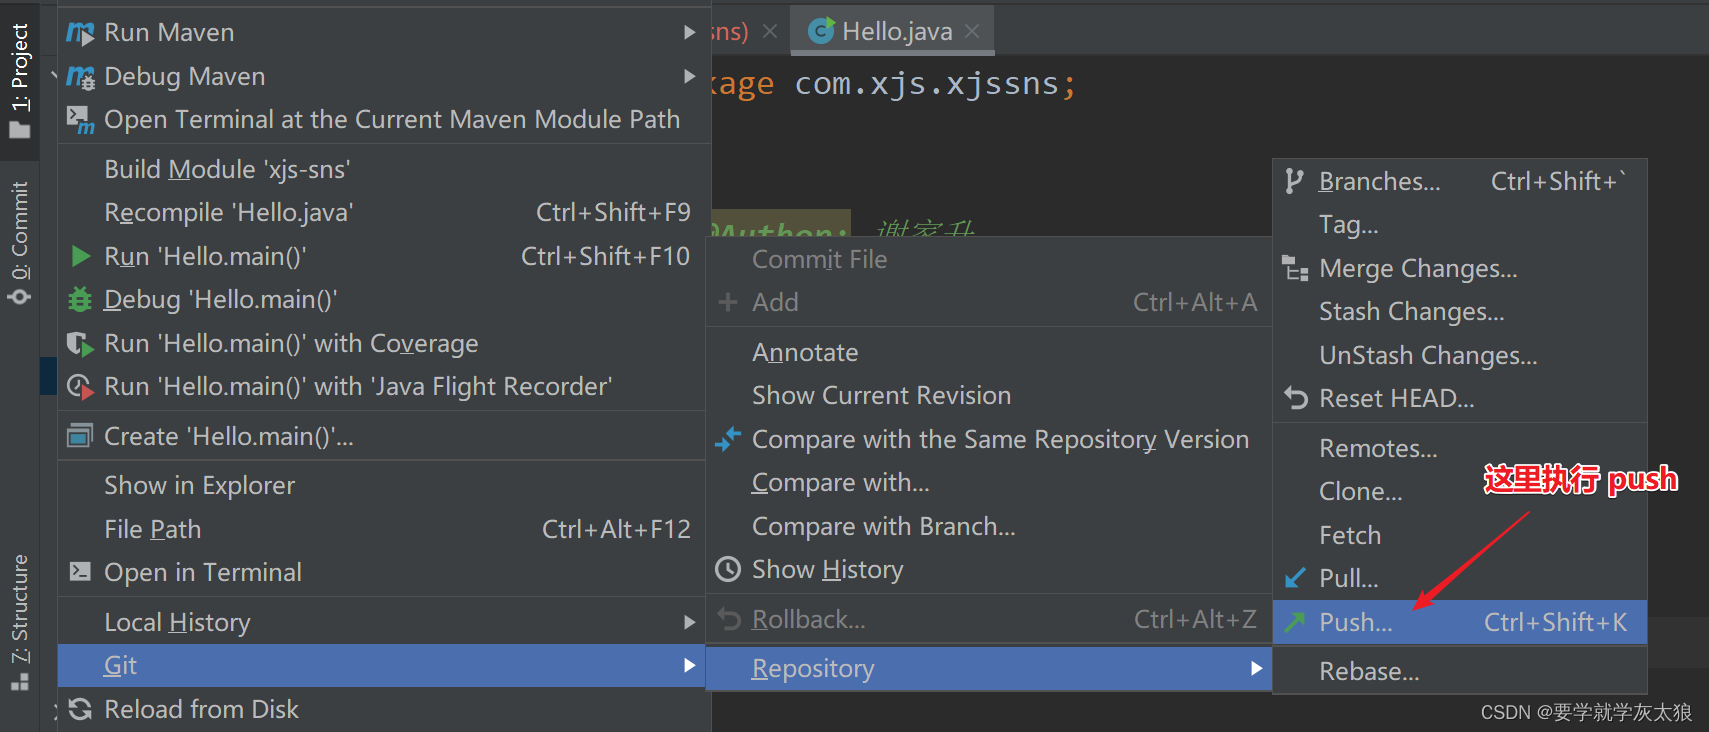Choose Fetch from Repository menu
1709x732 pixels.
click(x=1459, y=535)
